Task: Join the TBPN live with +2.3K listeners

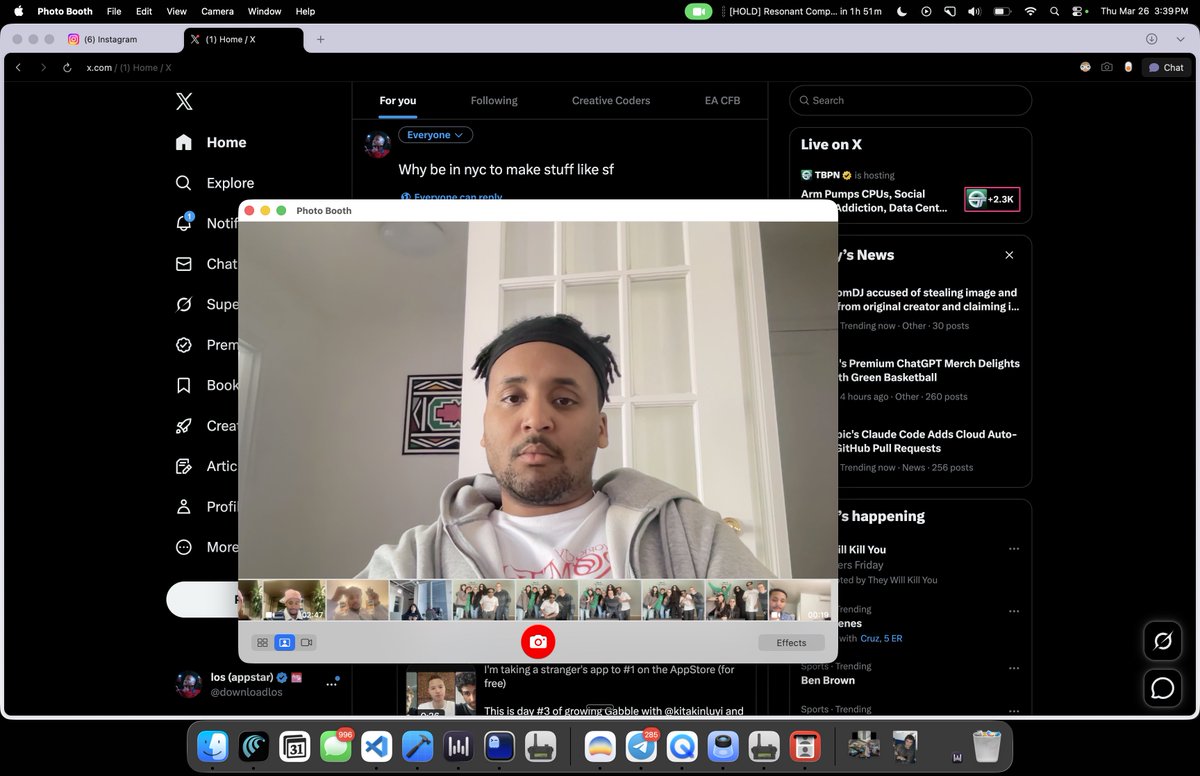Action: [992, 199]
